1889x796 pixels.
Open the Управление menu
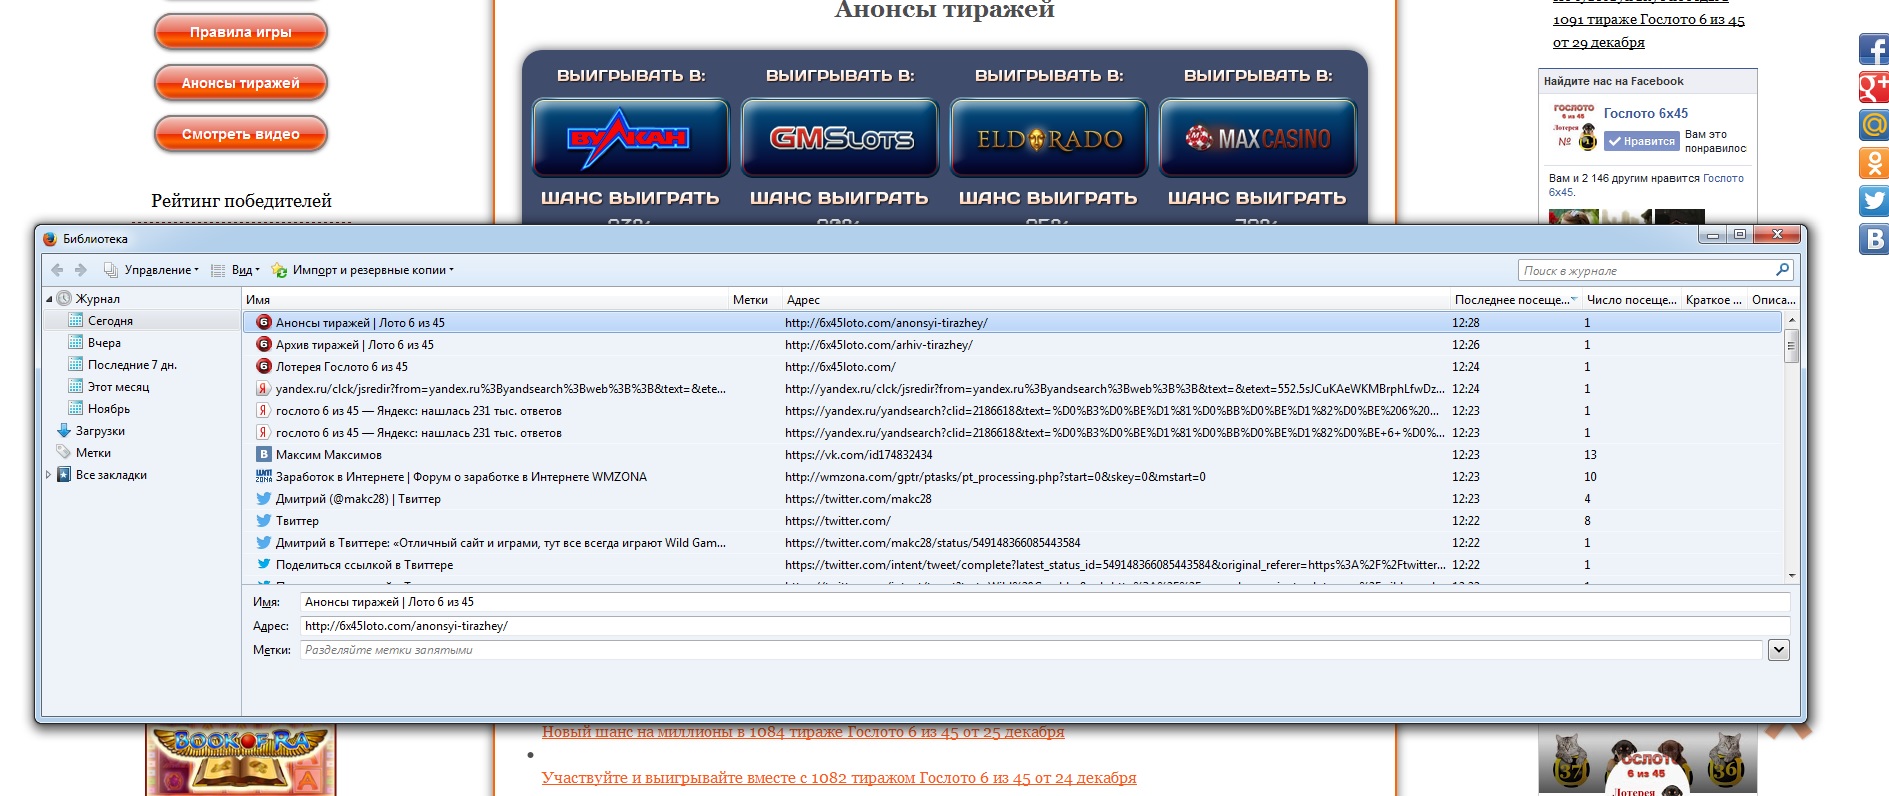(x=152, y=270)
